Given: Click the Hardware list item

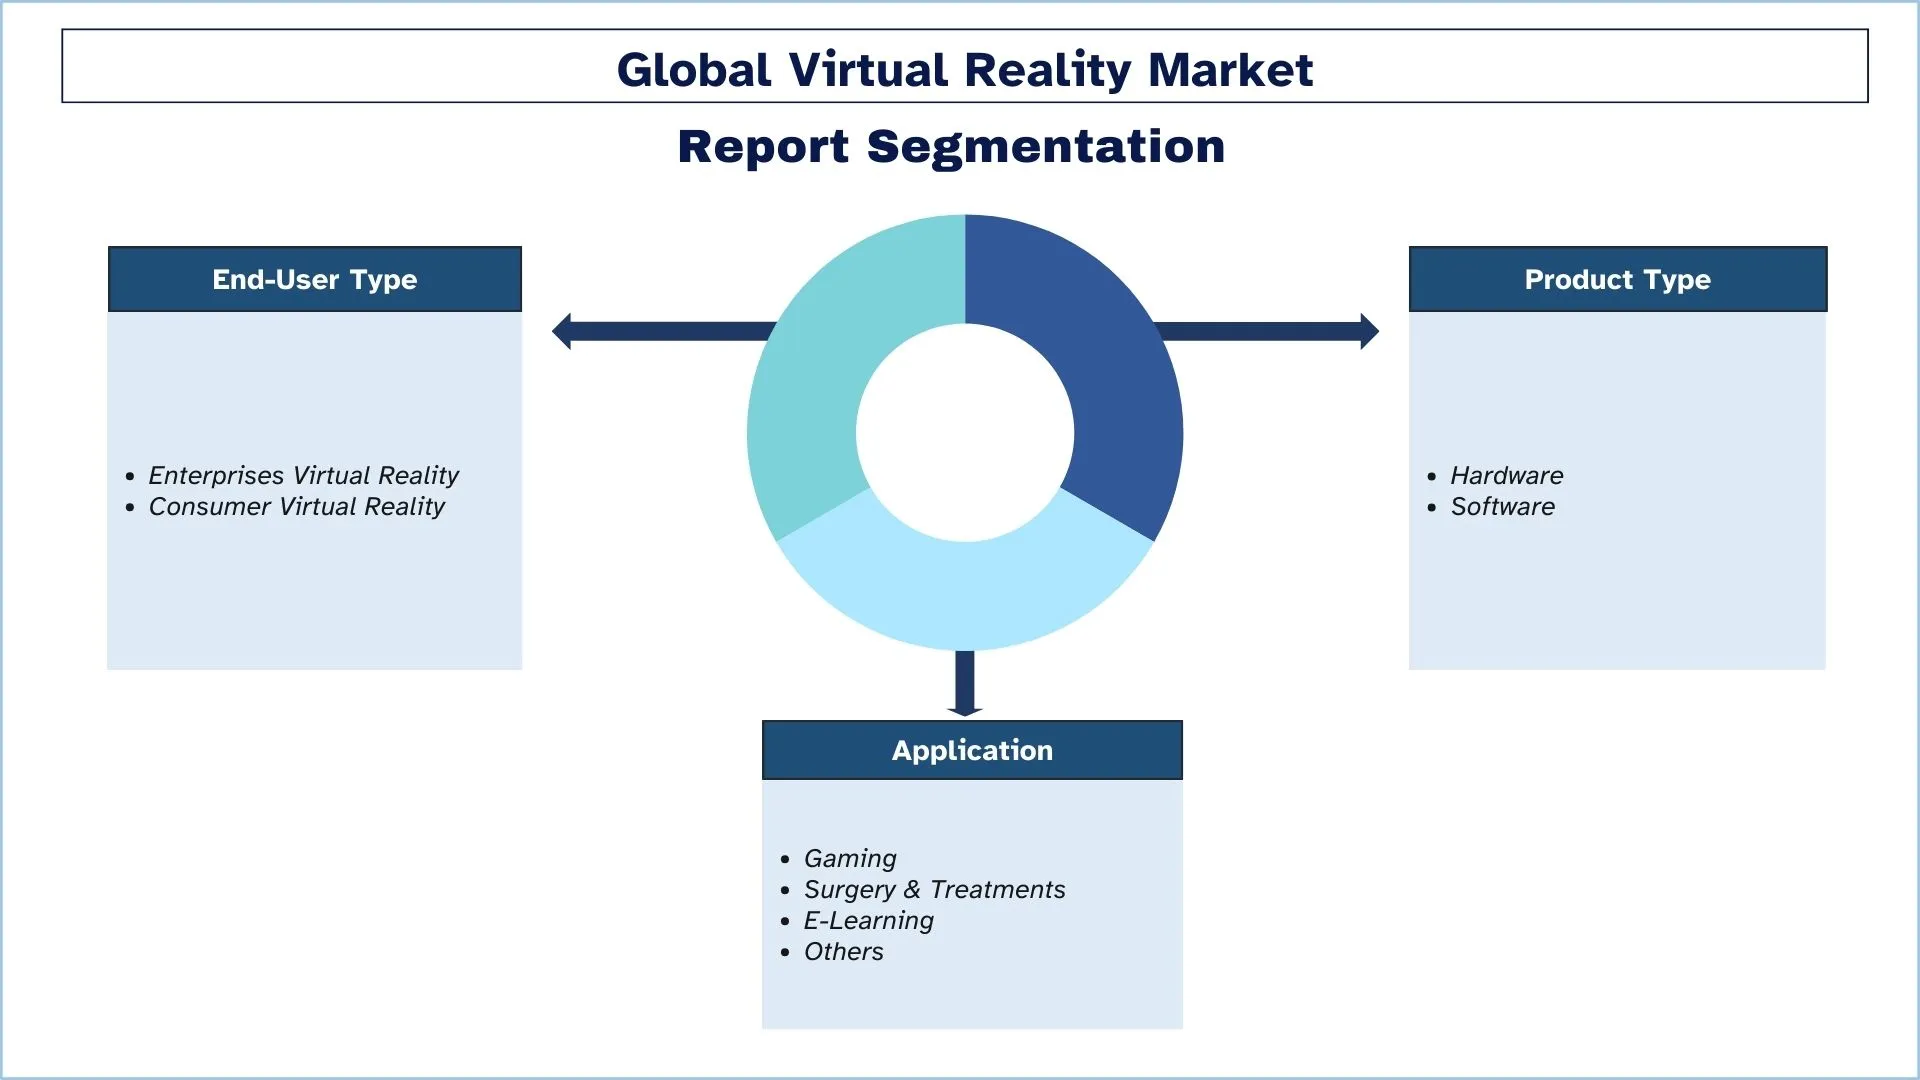Looking at the screenshot, I should tap(1506, 475).
